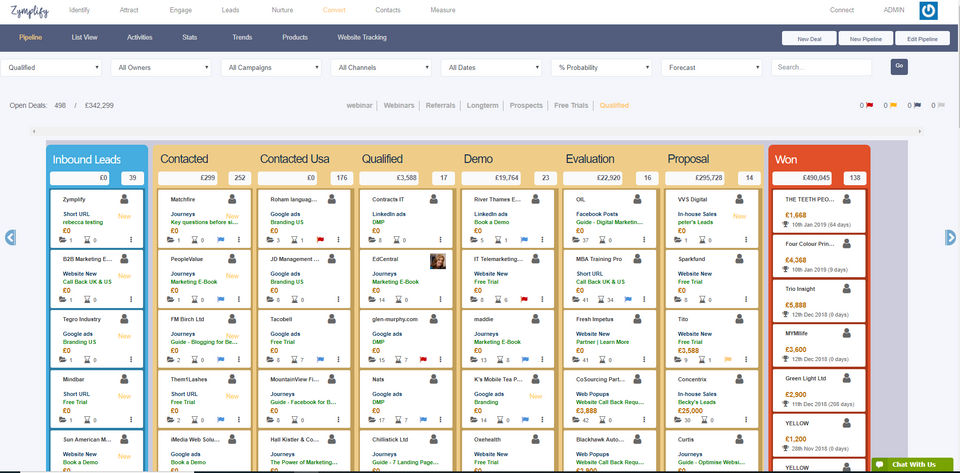Open Chat With Us widget

(x=912, y=464)
